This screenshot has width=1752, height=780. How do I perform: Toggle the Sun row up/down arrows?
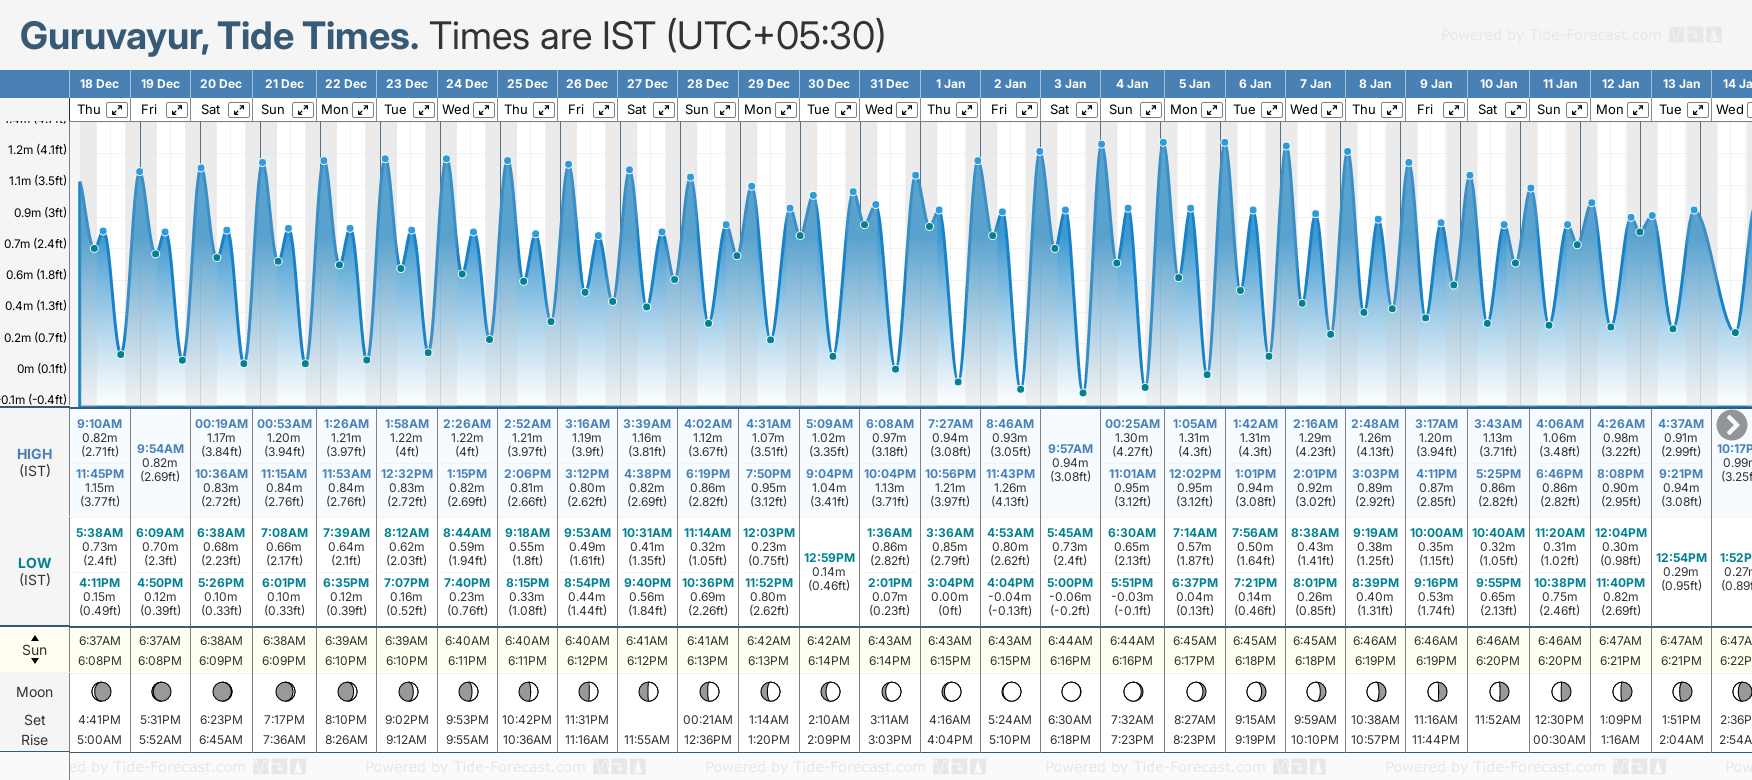(x=35, y=650)
